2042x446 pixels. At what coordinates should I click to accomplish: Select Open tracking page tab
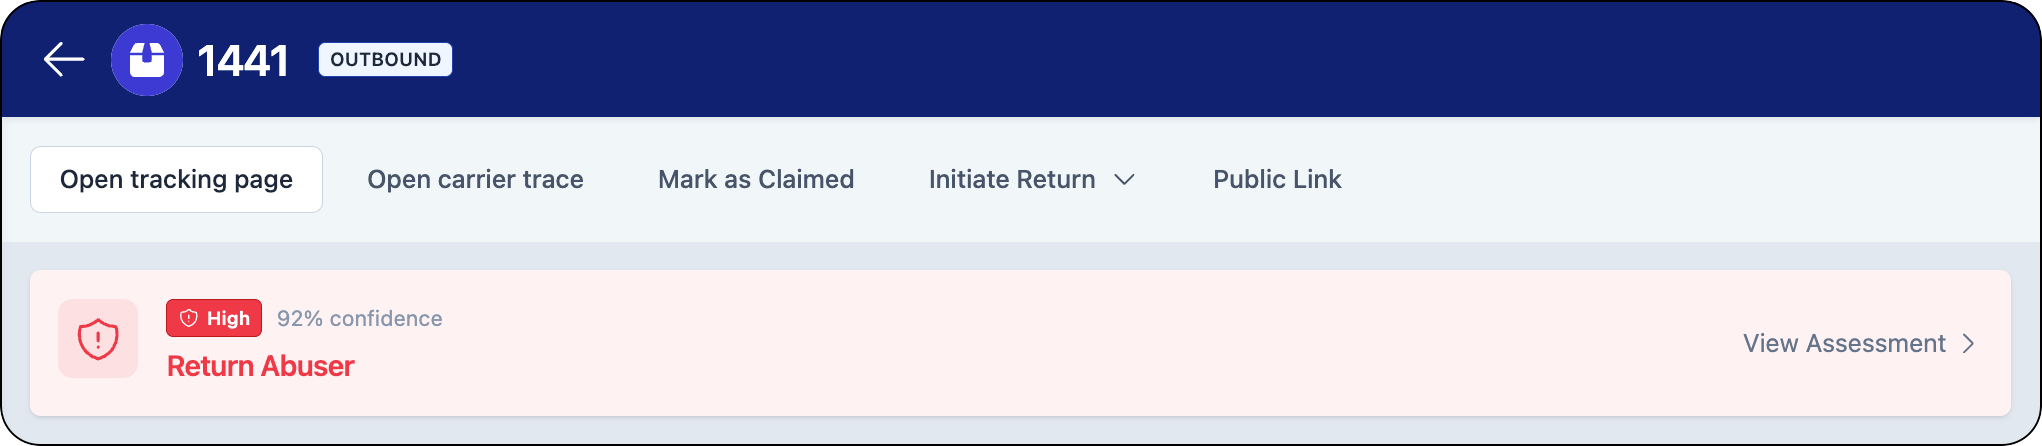click(176, 180)
